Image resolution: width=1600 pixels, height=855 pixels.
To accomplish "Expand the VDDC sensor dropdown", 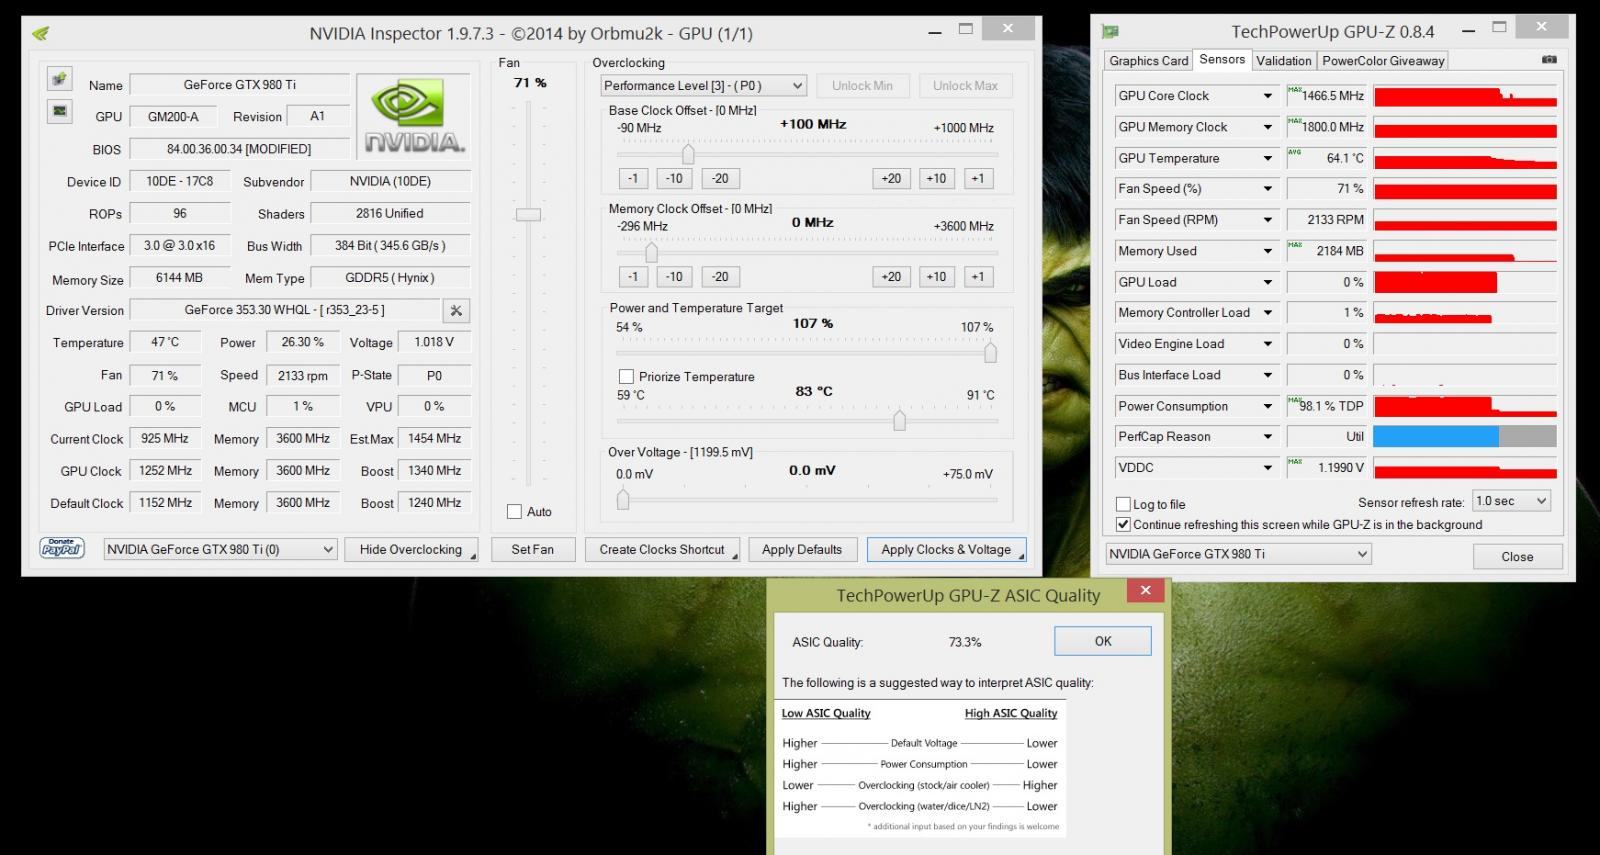I will point(1267,468).
